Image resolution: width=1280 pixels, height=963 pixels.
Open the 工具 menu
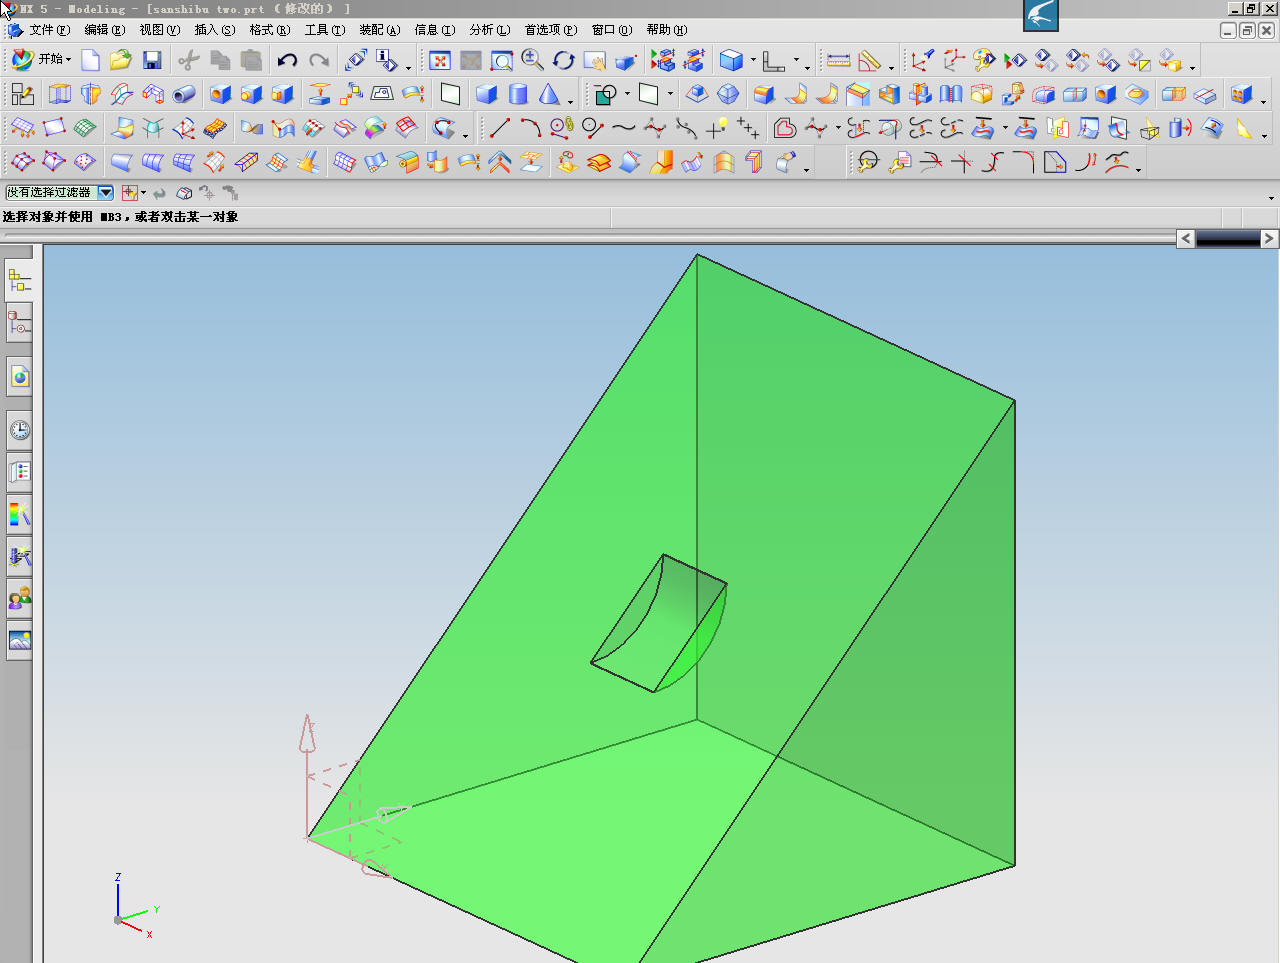pyautogui.click(x=324, y=30)
